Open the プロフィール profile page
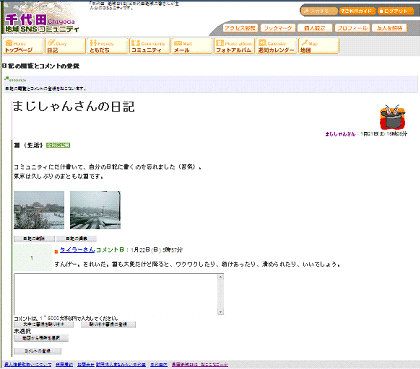 pyautogui.click(x=352, y=28)
